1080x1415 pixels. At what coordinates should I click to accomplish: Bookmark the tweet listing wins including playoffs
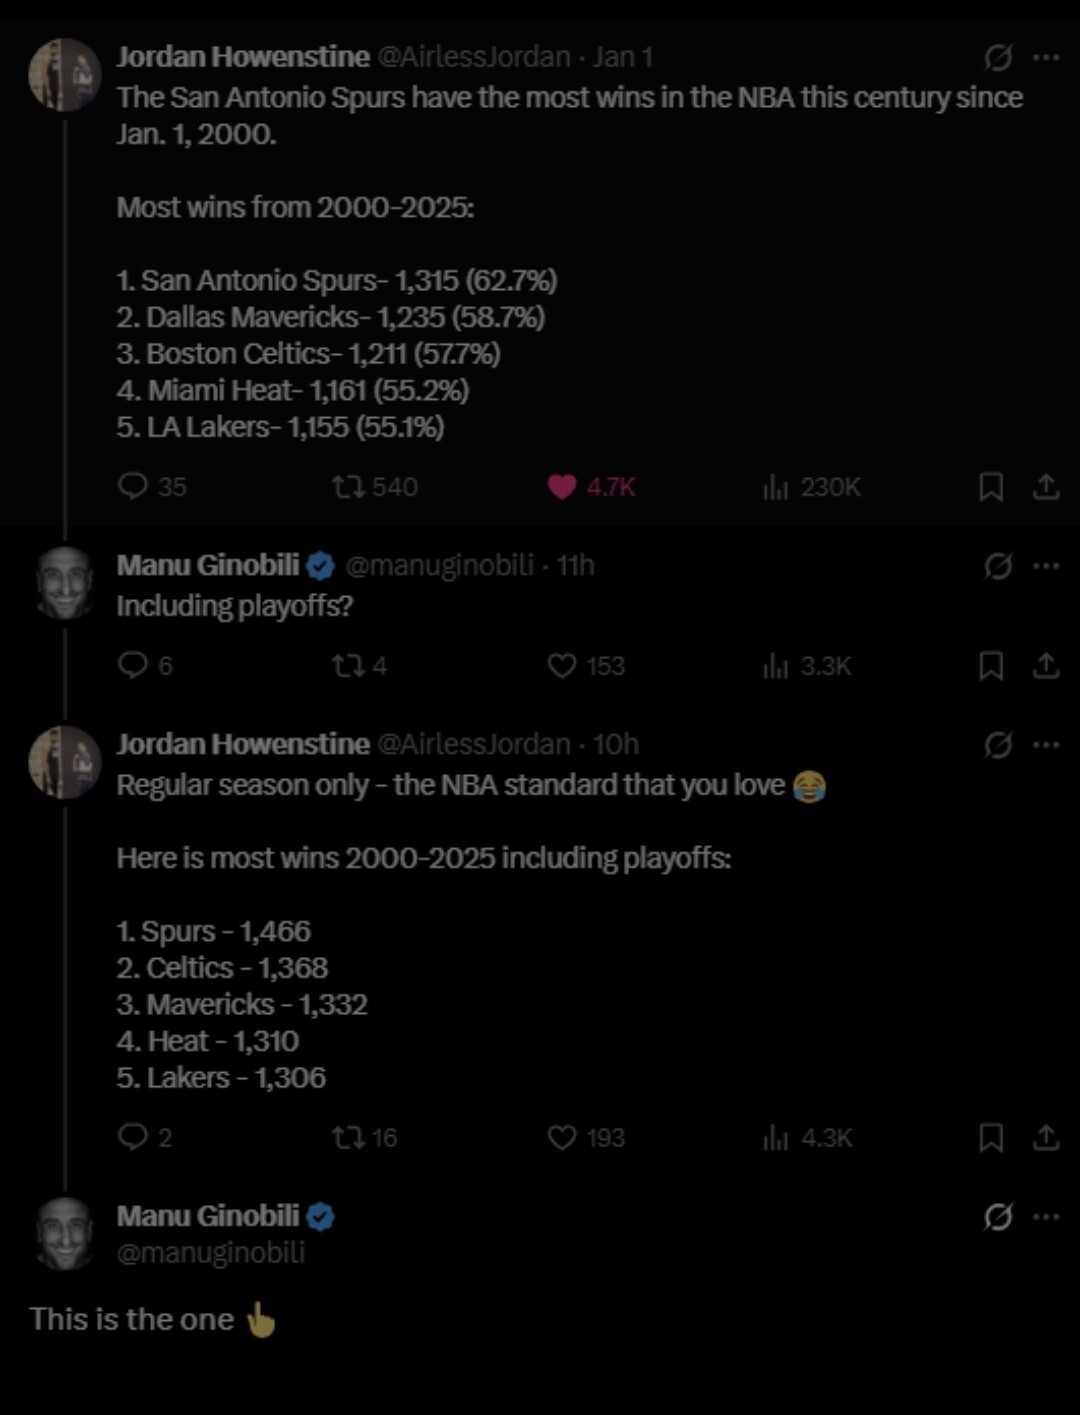point(990,1137)
